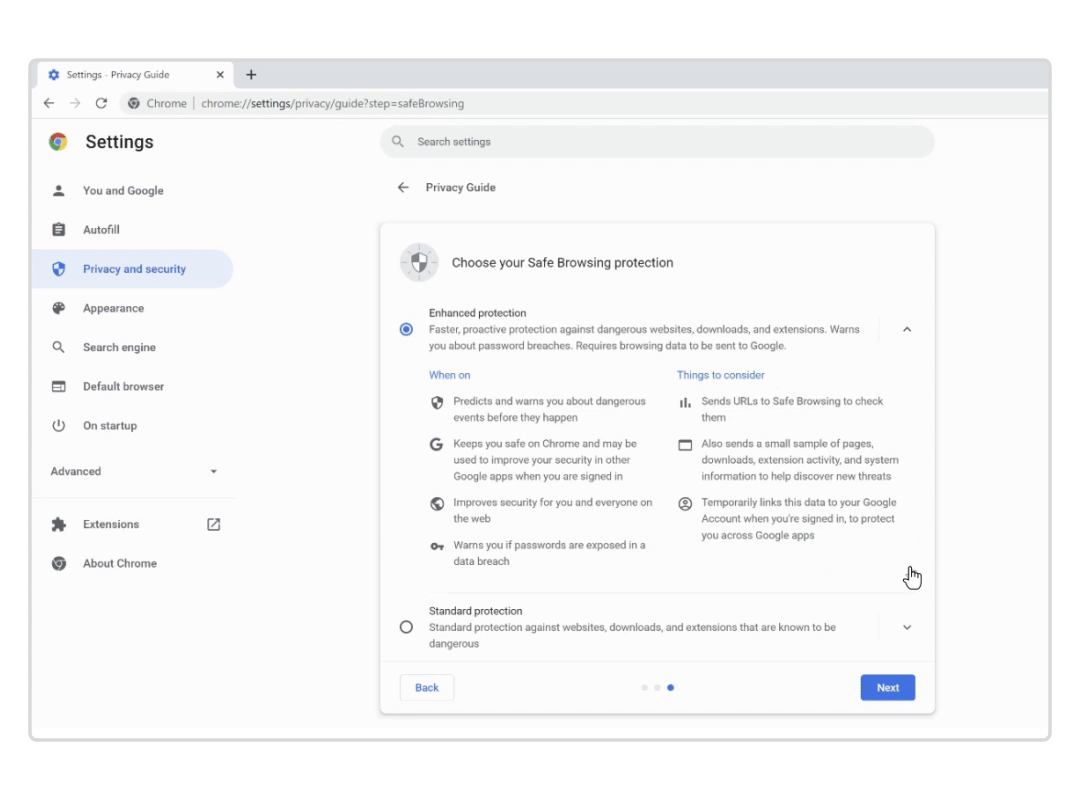Click the last step progress dot
Image resolution: width=1080 pixels, height=800 pixels.
[x=670, y=687]
